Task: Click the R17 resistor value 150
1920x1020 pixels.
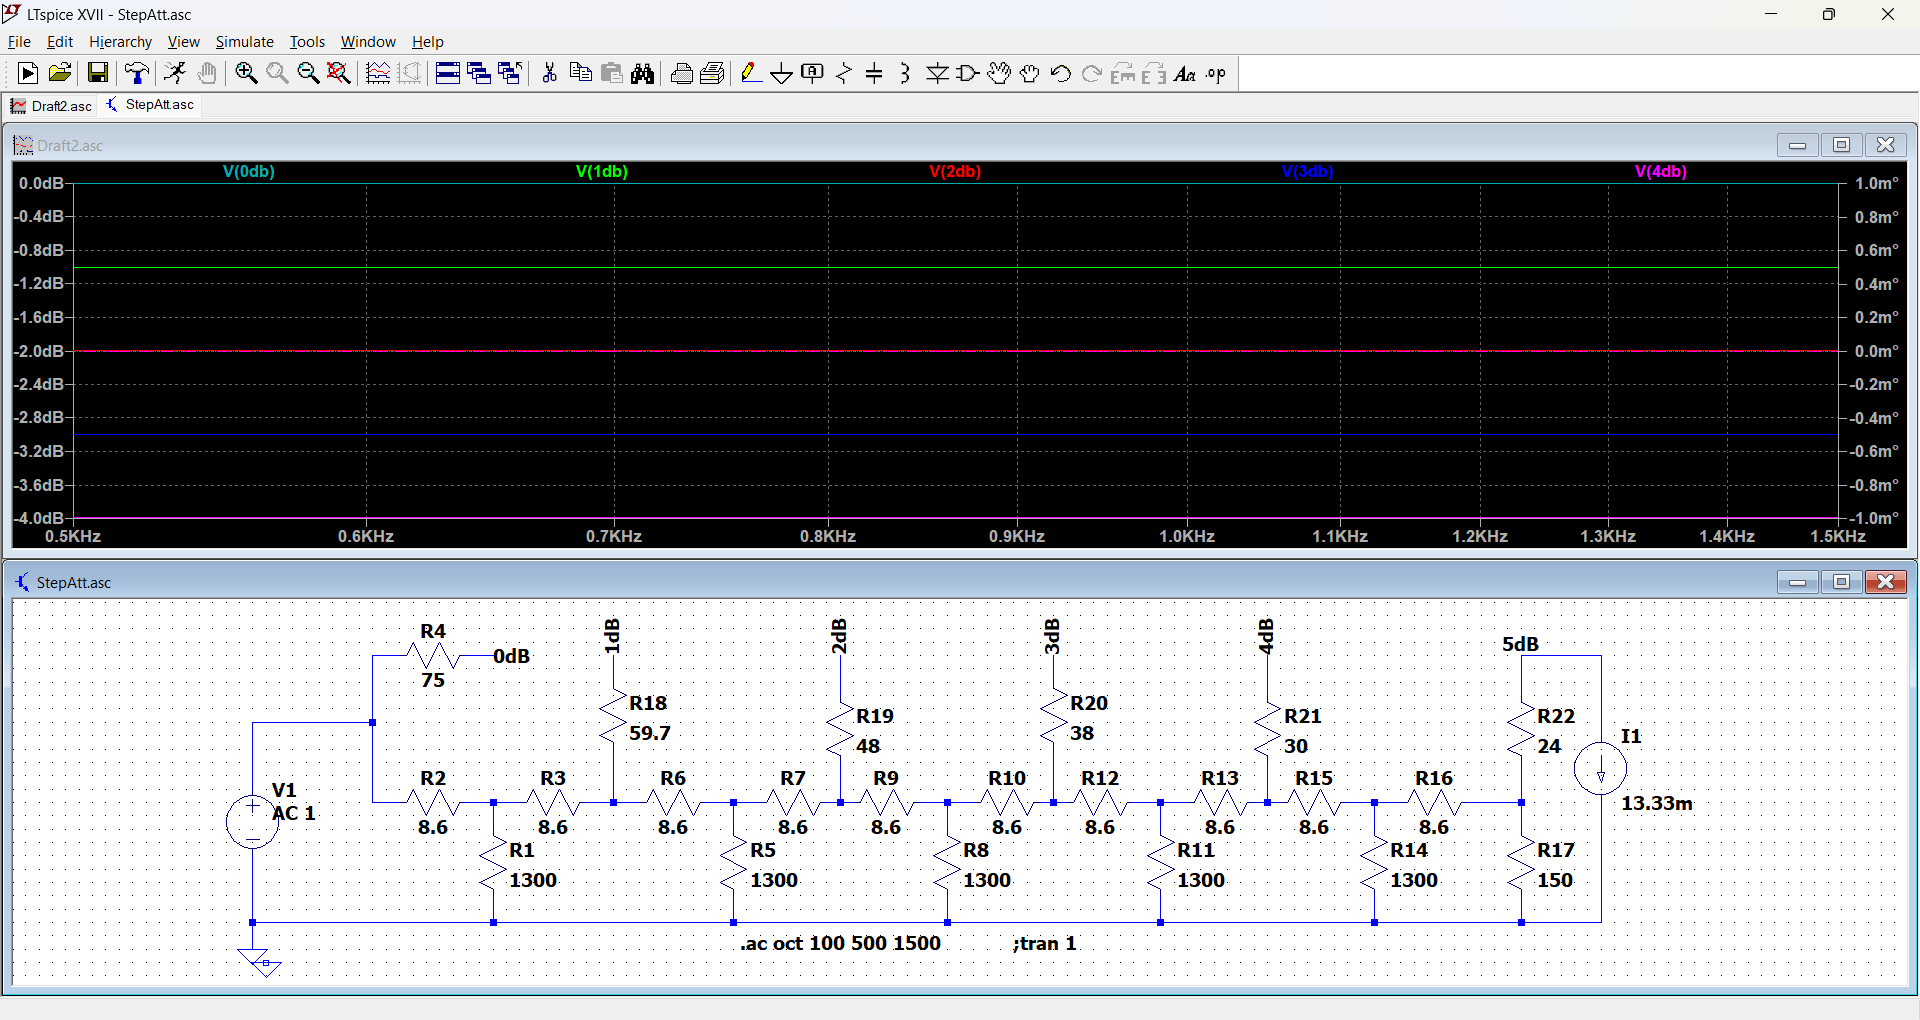Action: coord(1555,880)
